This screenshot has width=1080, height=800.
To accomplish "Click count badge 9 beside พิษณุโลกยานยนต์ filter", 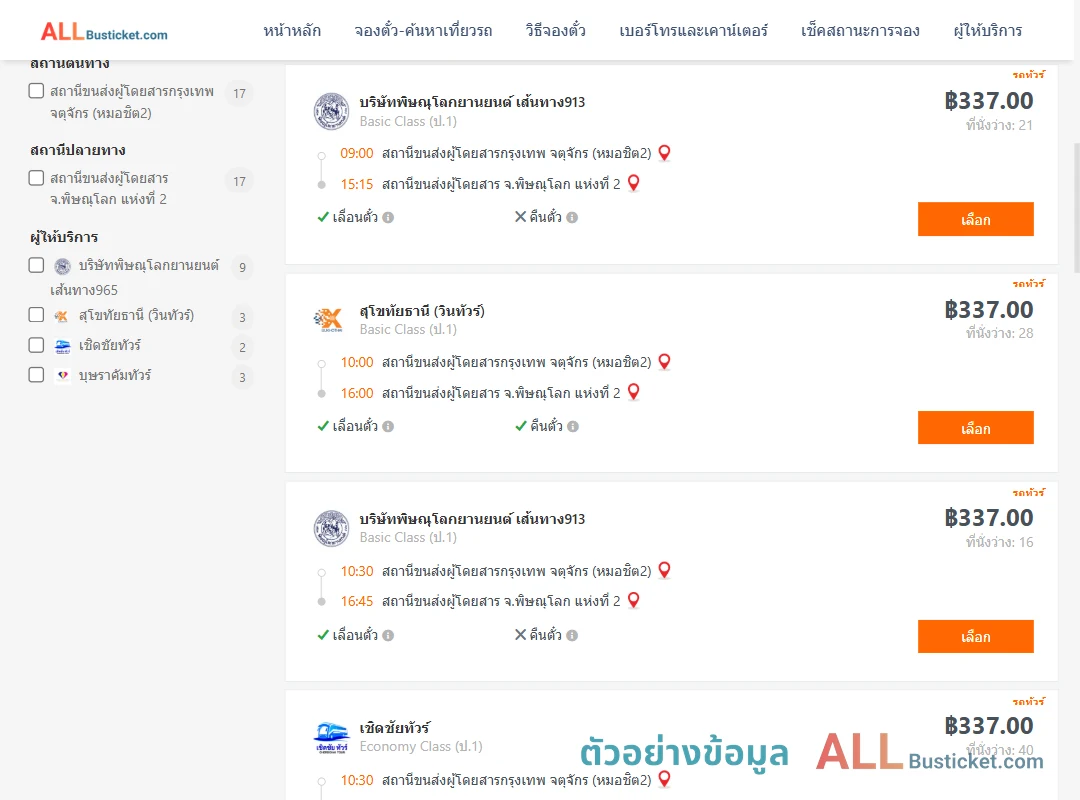I will coord(242,267).
